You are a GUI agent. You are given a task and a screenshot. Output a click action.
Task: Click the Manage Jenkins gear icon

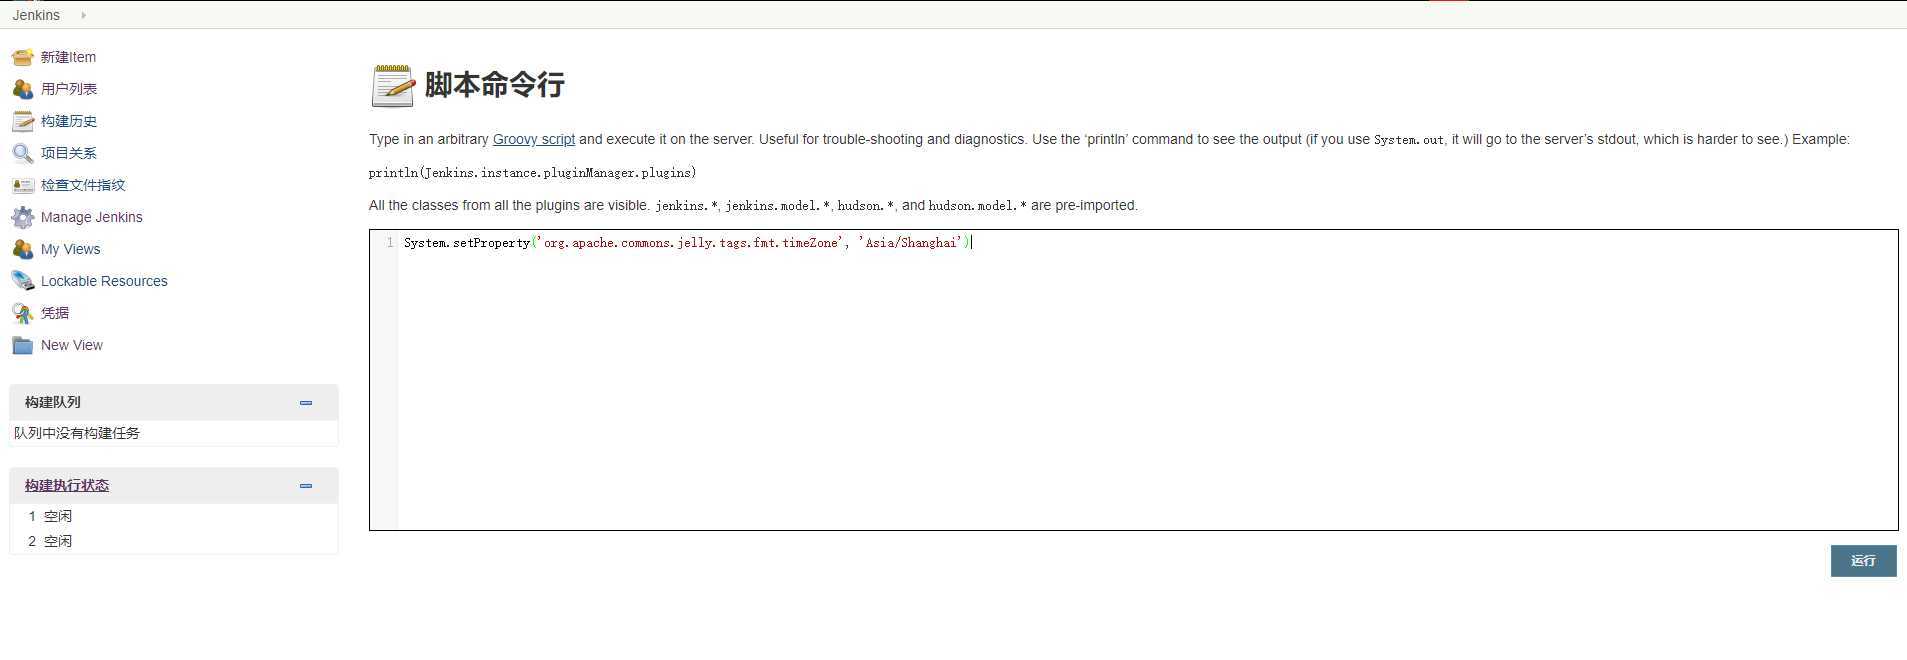click(x=22, y=217)
